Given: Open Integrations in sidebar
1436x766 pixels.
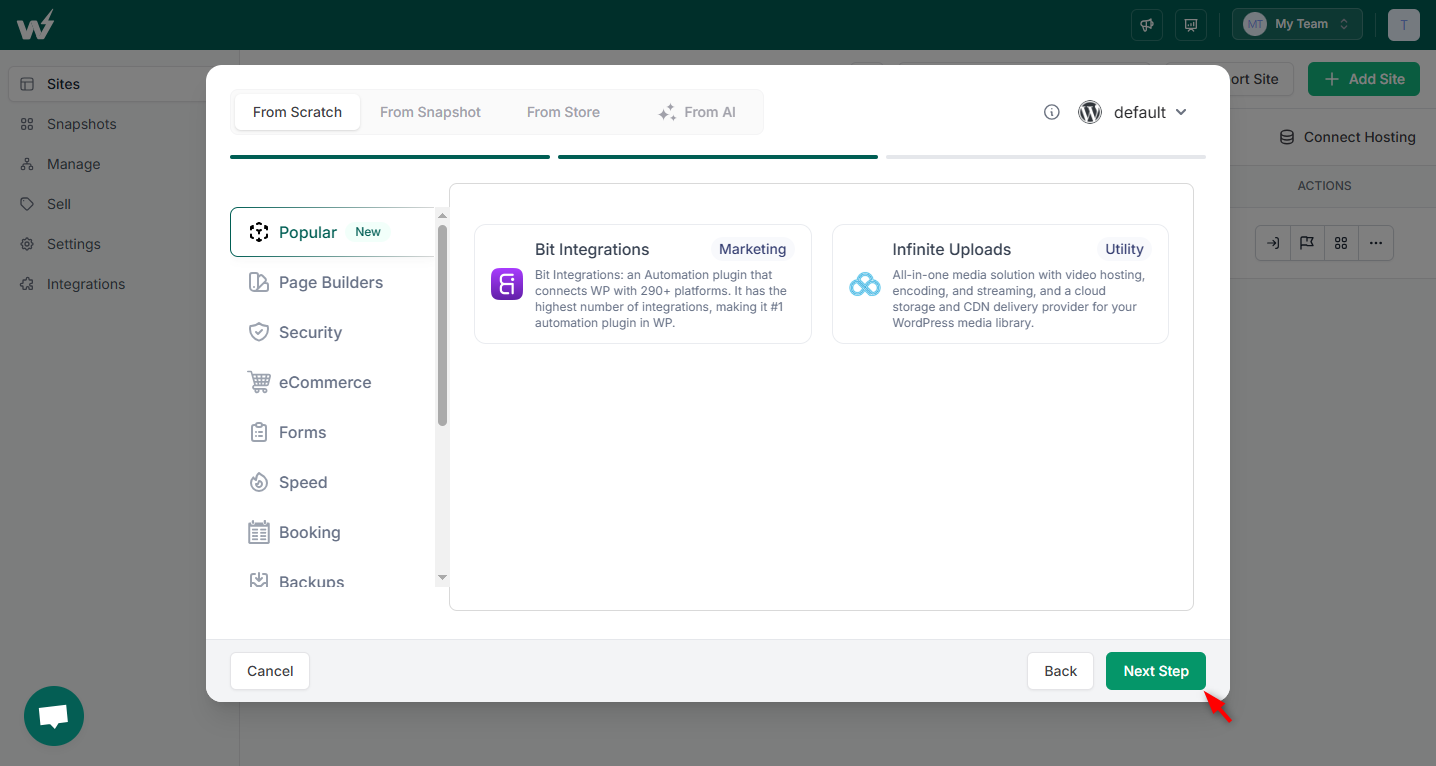Looking at the screenshot, I should tap(86, 284).
